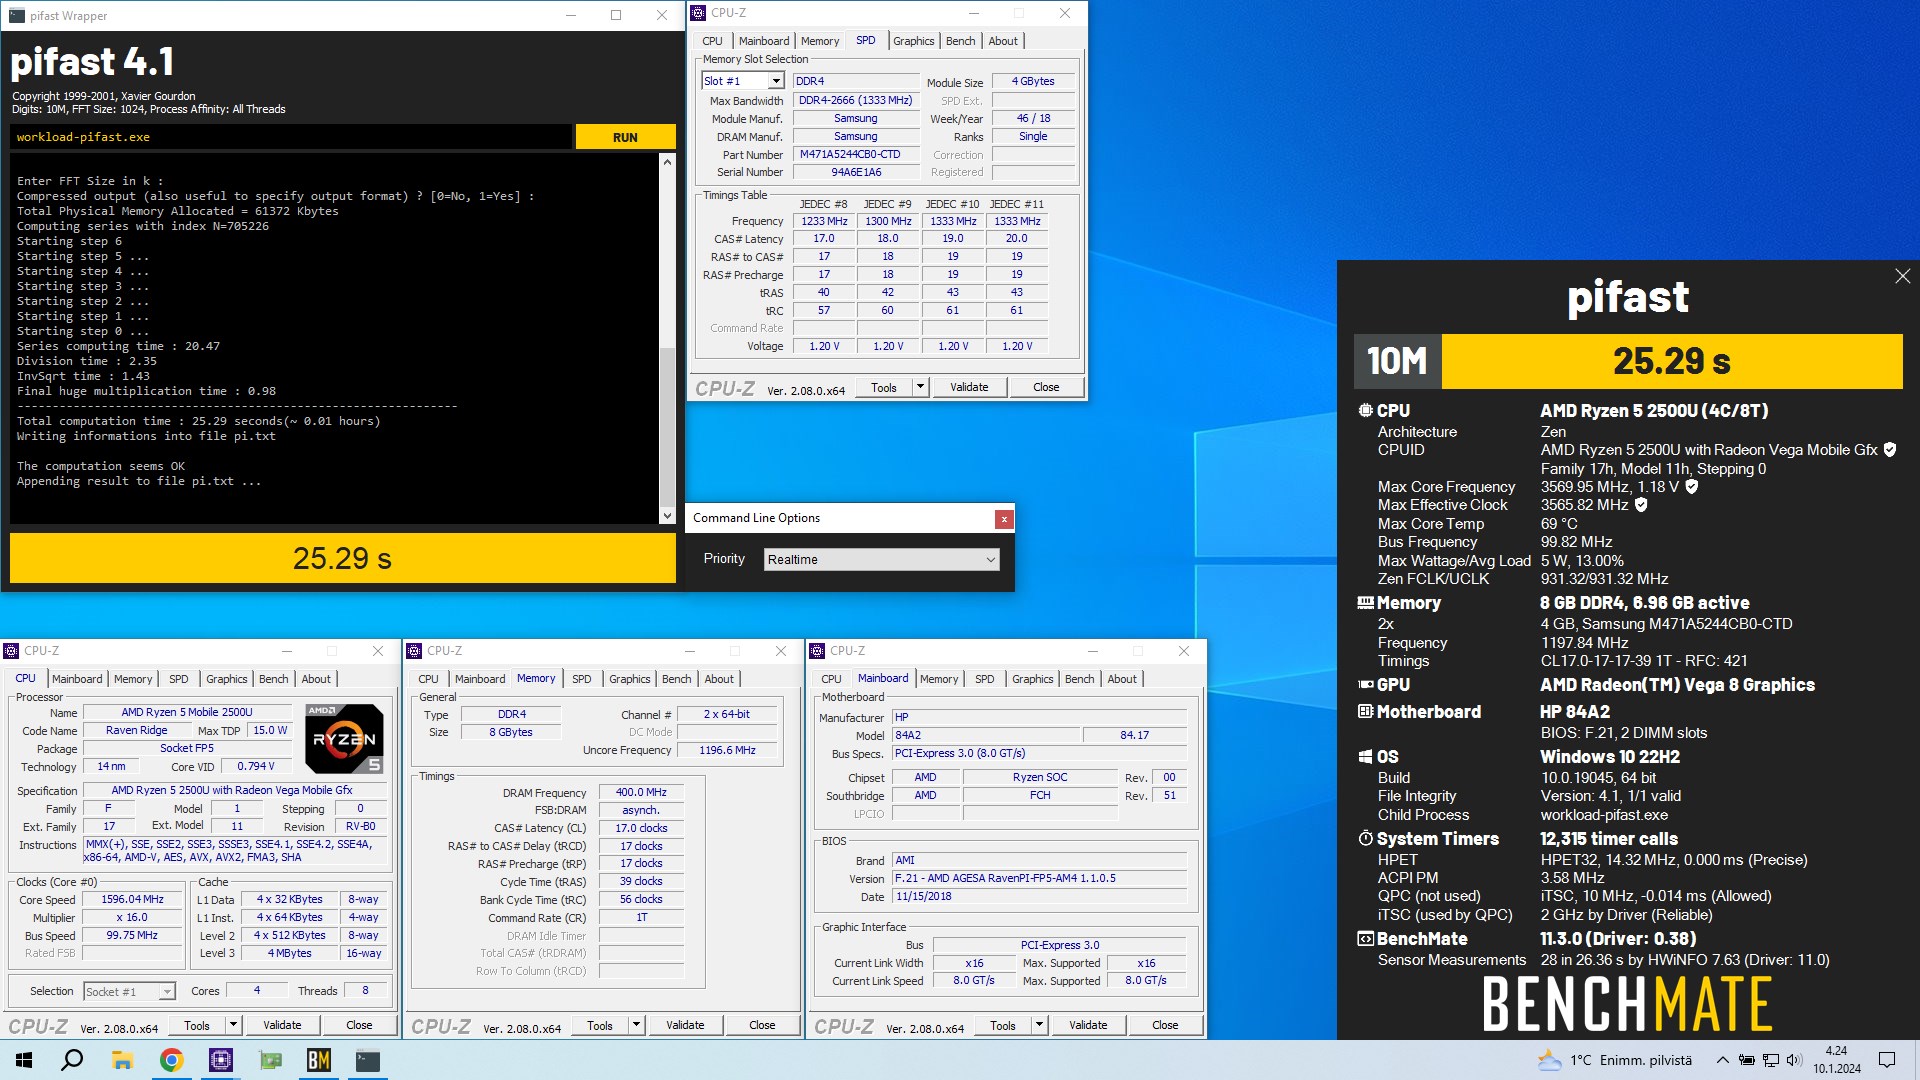
Task: Expand Tools arrow in CPU-Z SPD window
Action: tap(920, 387)
